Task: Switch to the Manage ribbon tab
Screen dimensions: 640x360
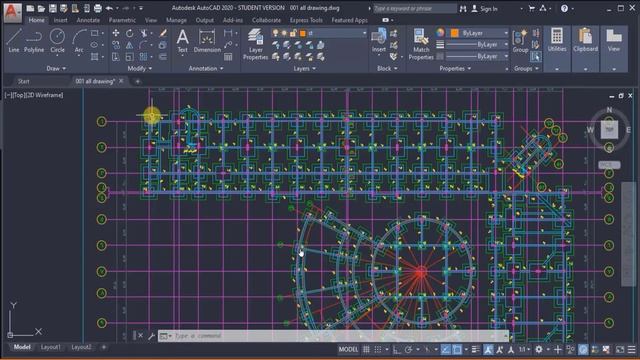Action: coord(176,20)
